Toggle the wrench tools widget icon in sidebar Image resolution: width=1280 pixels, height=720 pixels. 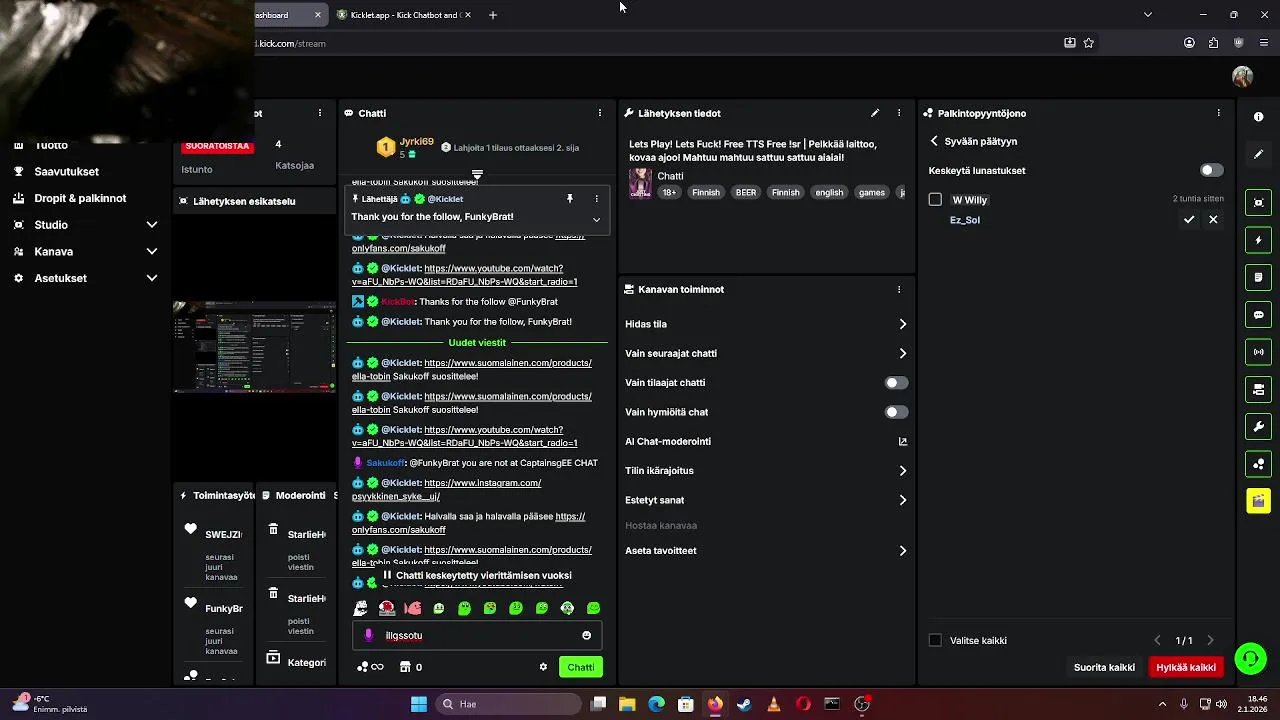(1258, 427)
